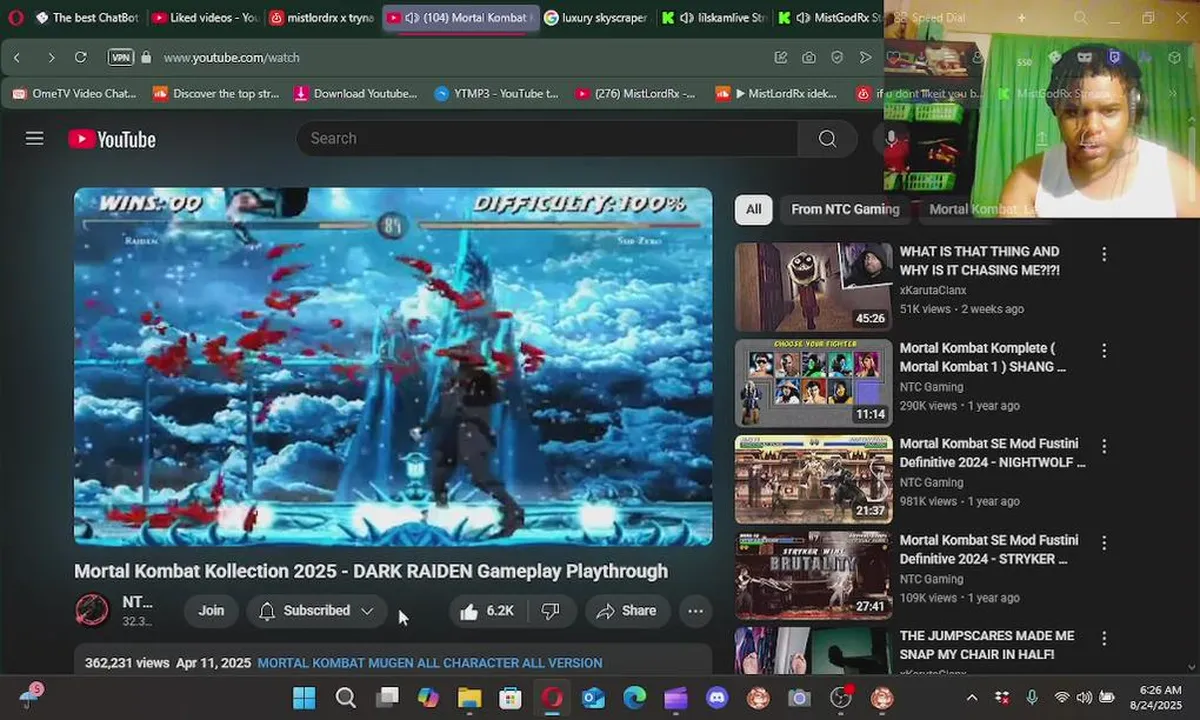
Task: Switch to luxury skyscraper tab
Action: pyautogui.click(x=597, y=18)
